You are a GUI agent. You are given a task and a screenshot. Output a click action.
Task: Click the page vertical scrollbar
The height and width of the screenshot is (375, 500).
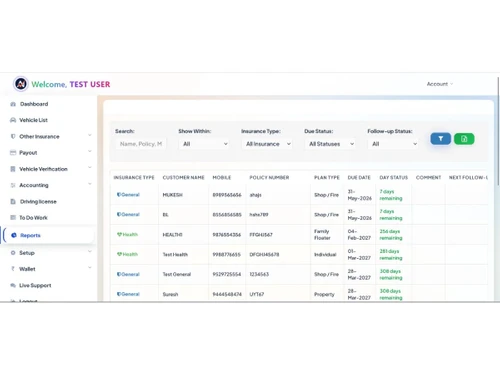pos(498,130)
